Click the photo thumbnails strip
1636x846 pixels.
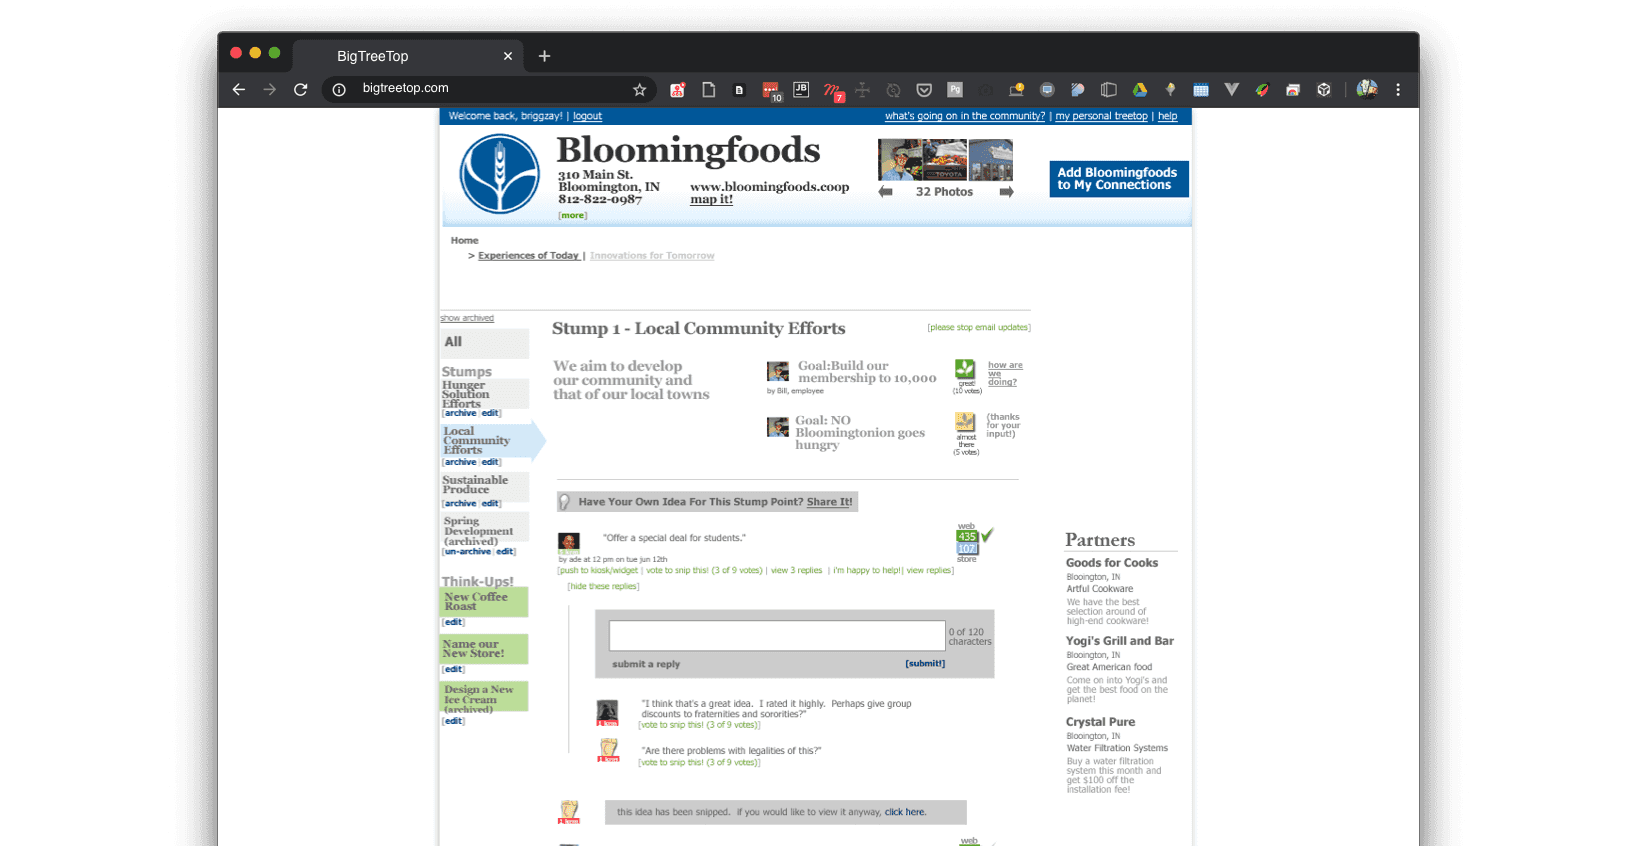[x=945, y=160]
